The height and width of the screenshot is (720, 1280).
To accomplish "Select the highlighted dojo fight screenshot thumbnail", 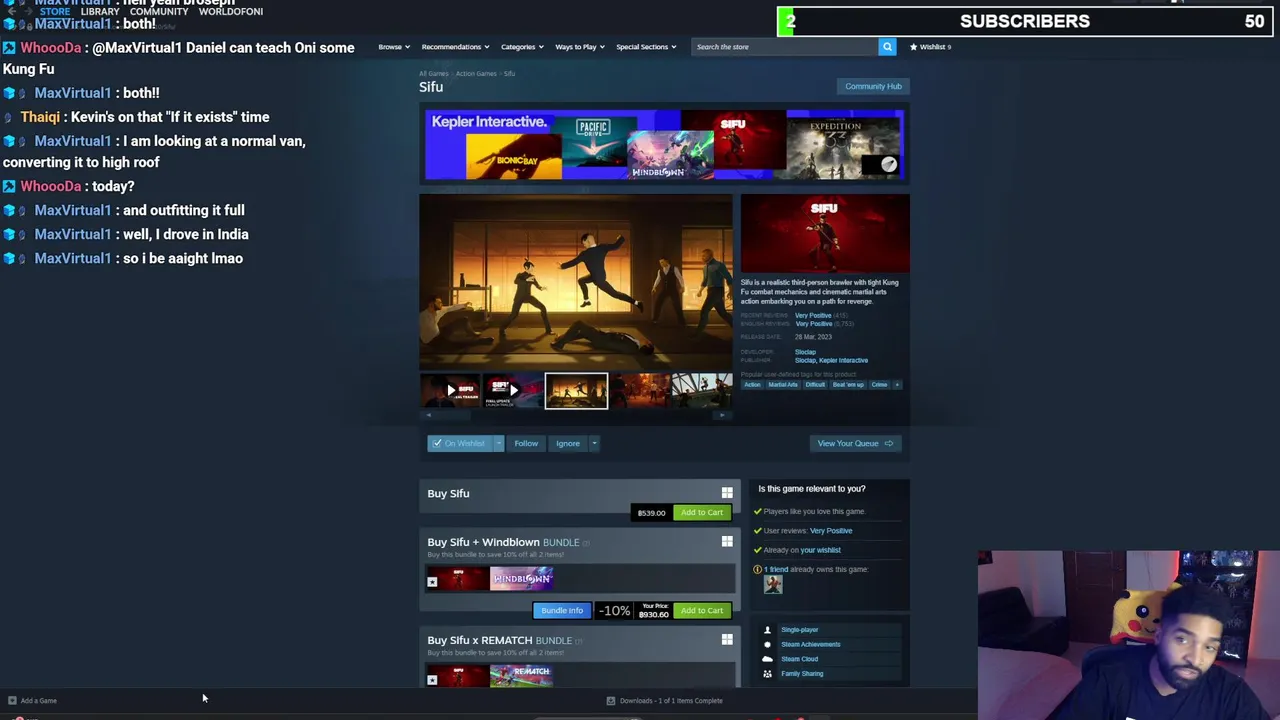I will (576, 390).
